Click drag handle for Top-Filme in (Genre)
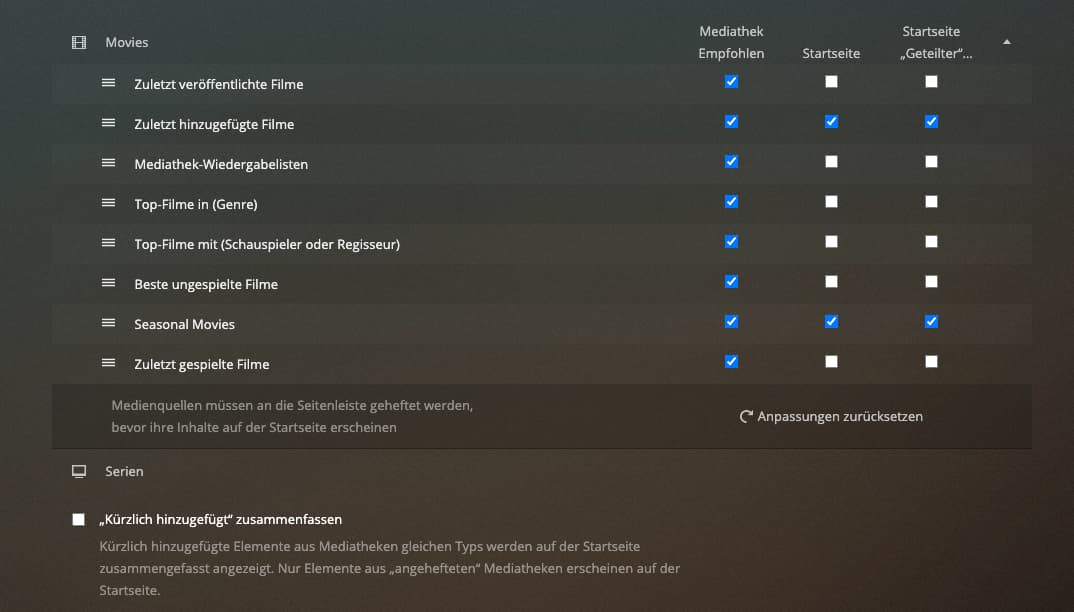The width and height of the screenshot is (1074, 612). coord(109,203)
